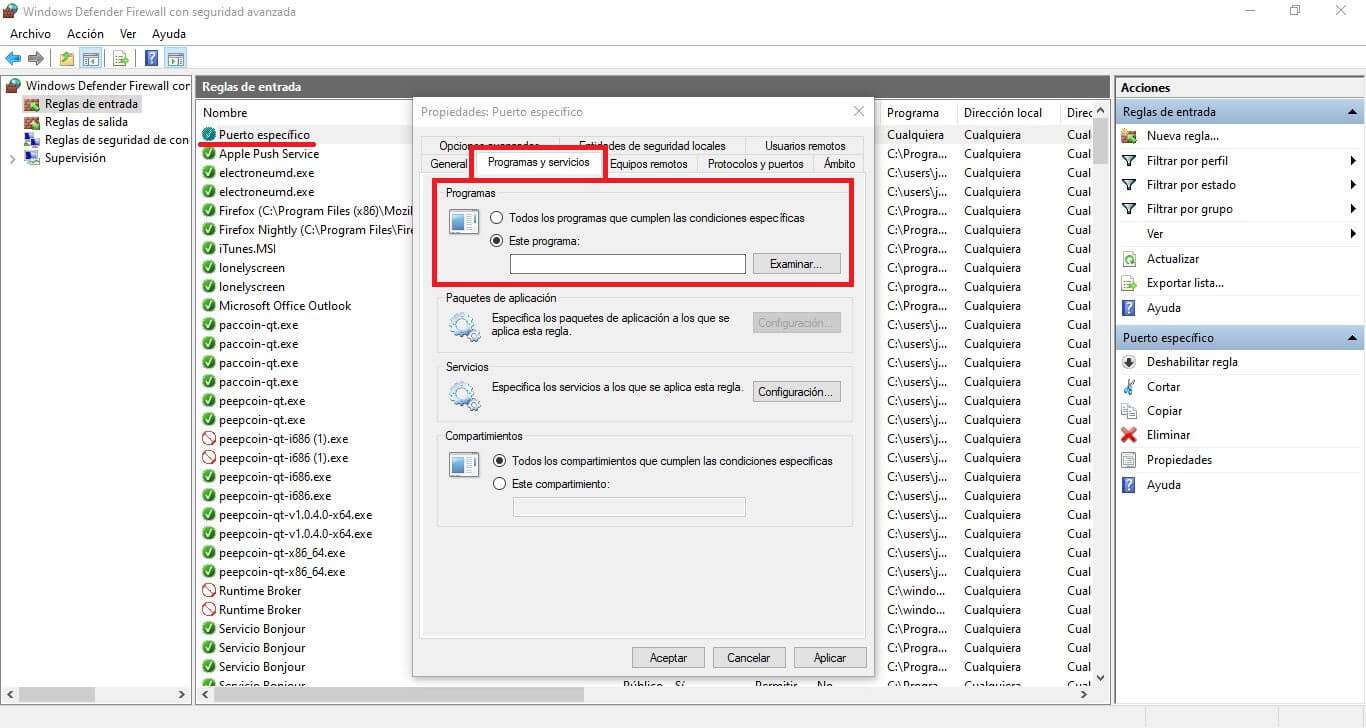This screenshot has width=1366, height=728.
Task: Click the Cancelar button
Action: click(x=748, y=658)
